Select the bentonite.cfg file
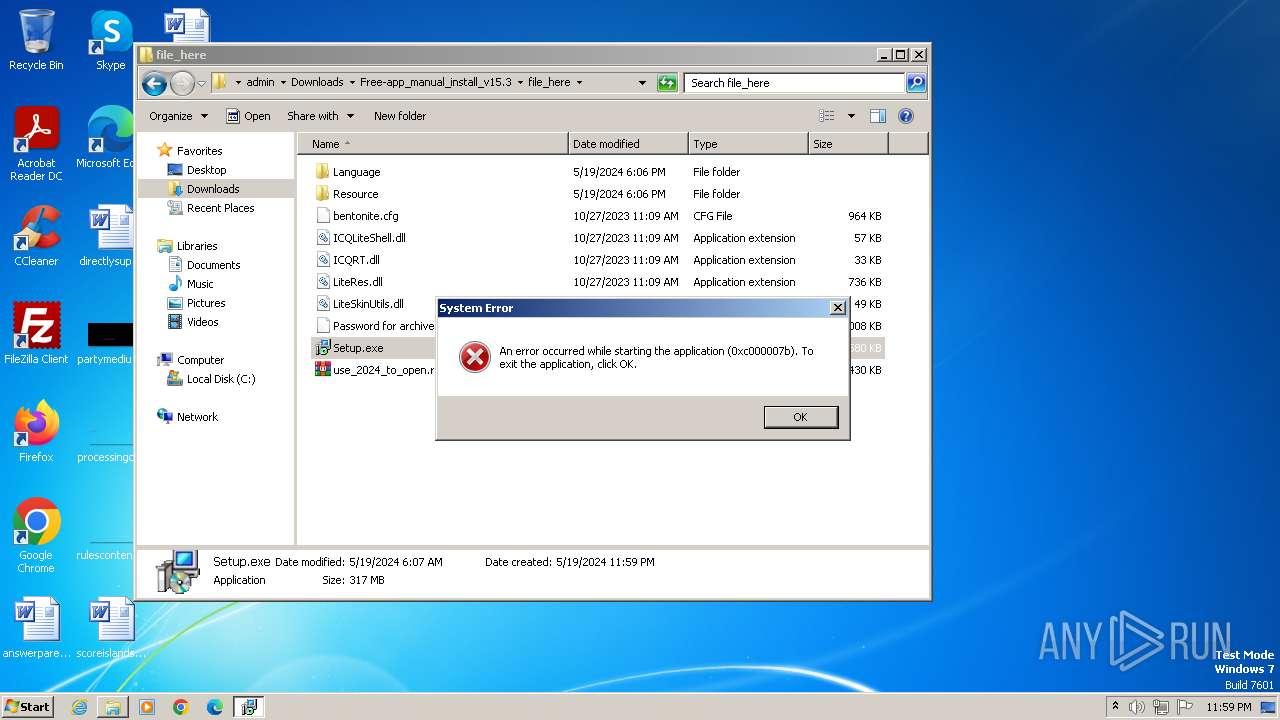1280x720 pixels. [x=365, y=216]
